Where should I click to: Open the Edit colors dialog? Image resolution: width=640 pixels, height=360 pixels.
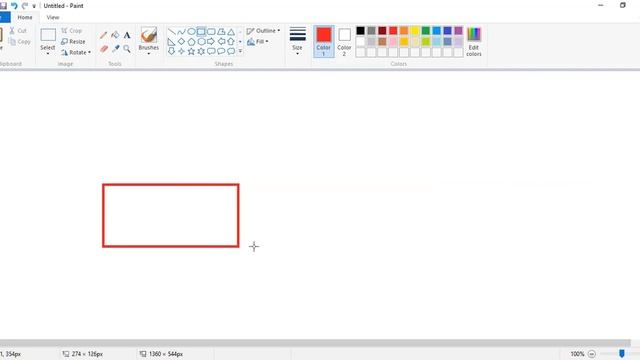coord(474,42)
